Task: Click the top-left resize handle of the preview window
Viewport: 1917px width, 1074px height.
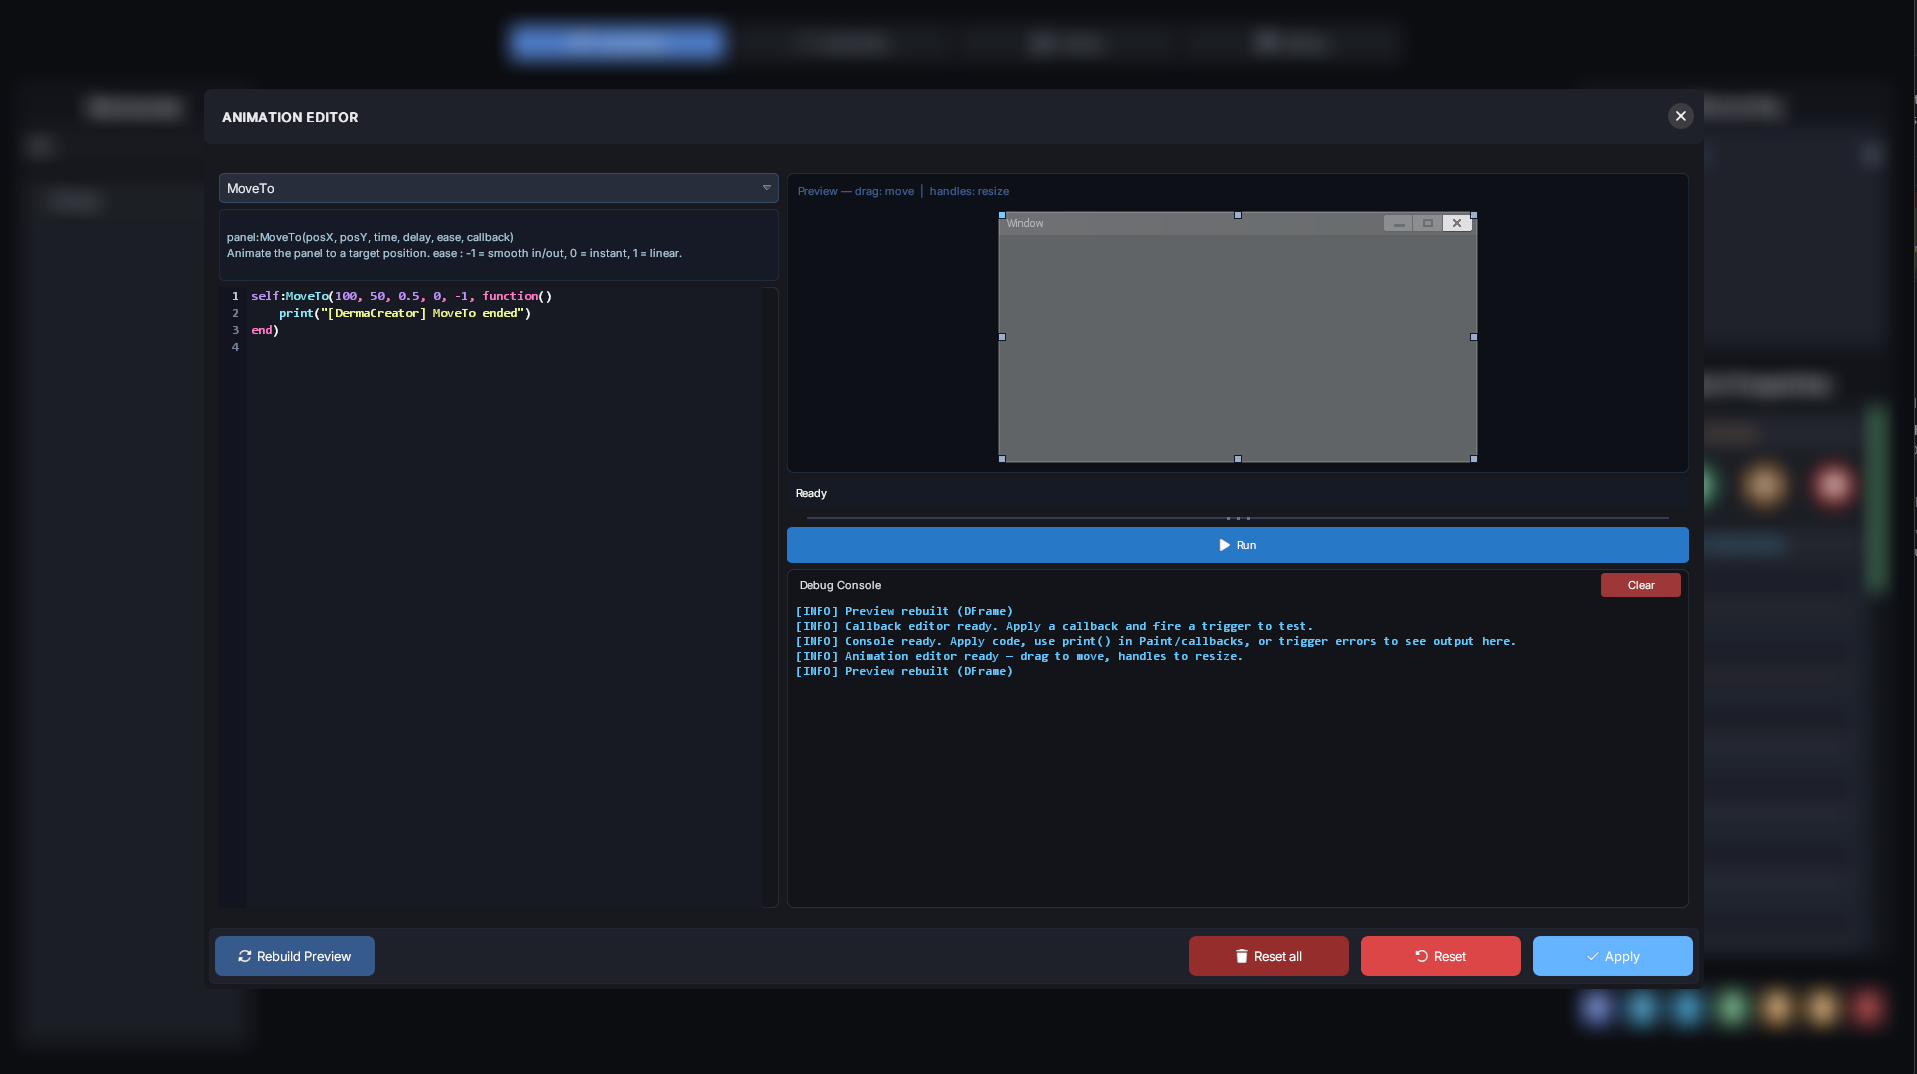Action: [x=1002, y=216]
